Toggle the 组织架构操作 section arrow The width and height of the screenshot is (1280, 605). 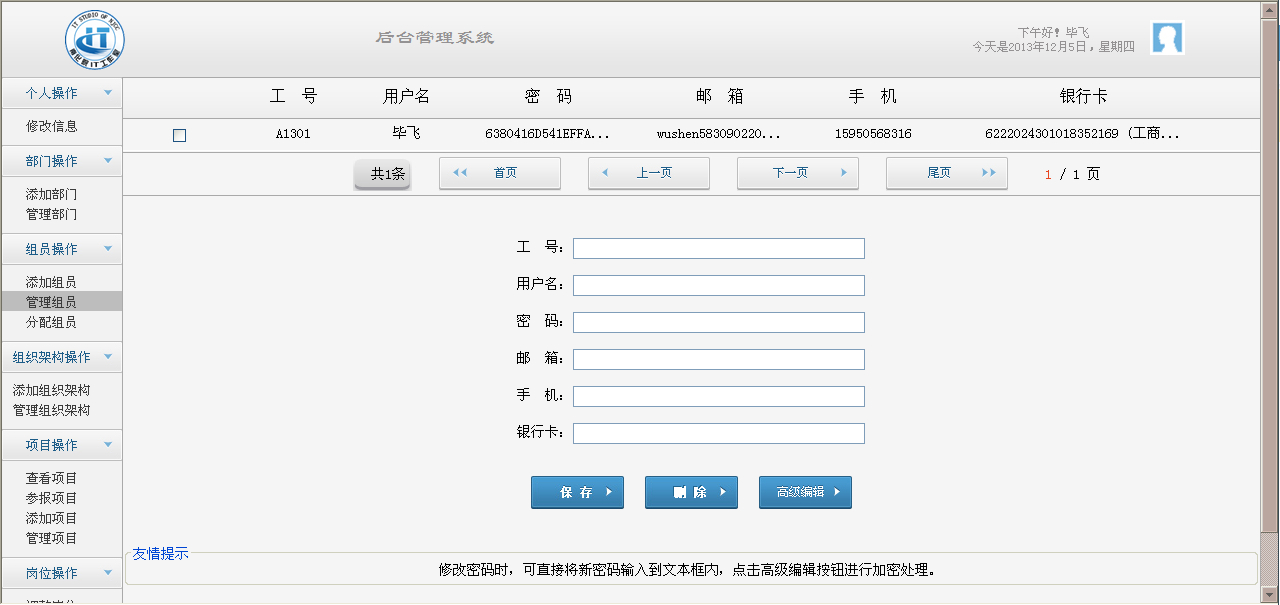tap(107, 357)
